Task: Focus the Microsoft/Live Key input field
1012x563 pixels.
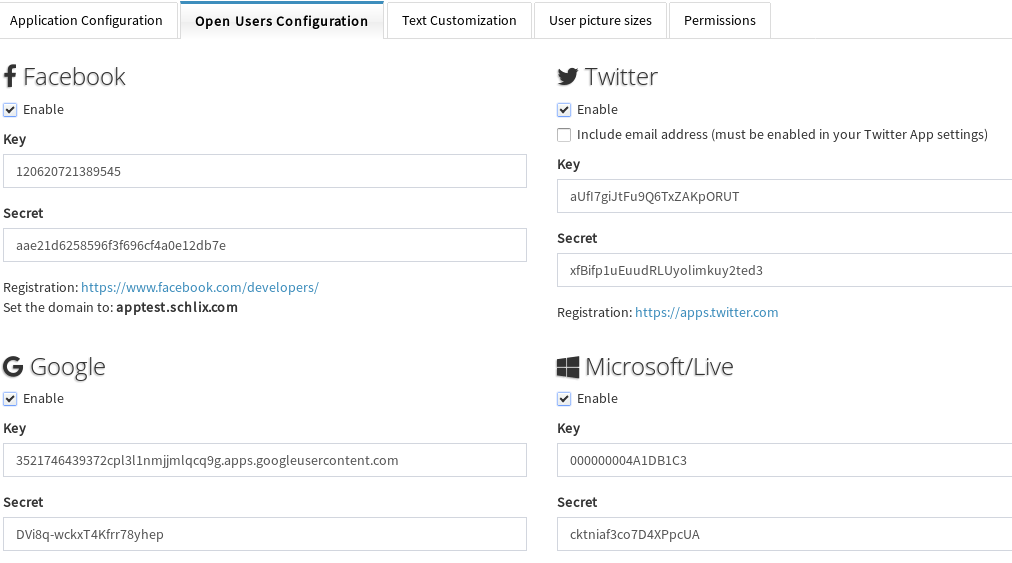Action: click(784, 460)
